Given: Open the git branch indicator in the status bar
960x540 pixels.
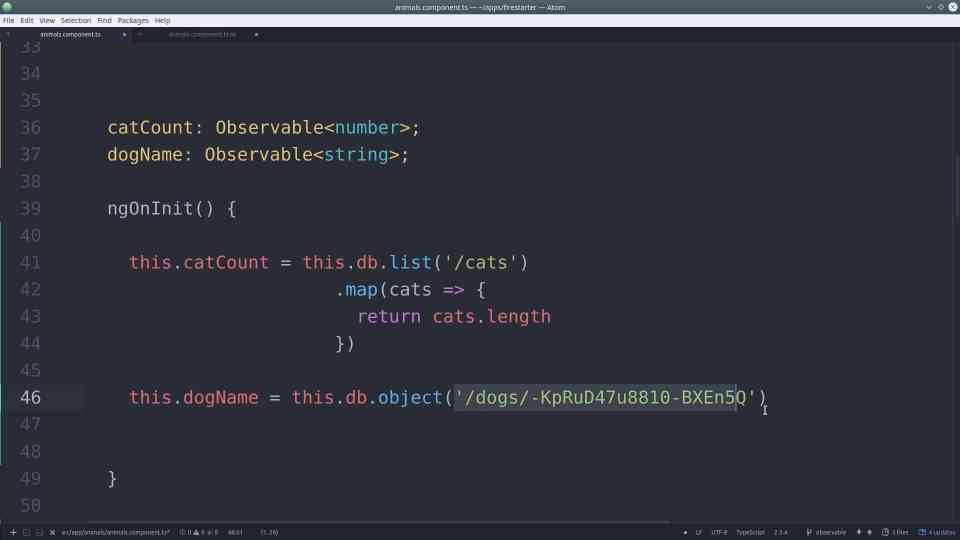Looking at the screenshot, I should point(827,532).
